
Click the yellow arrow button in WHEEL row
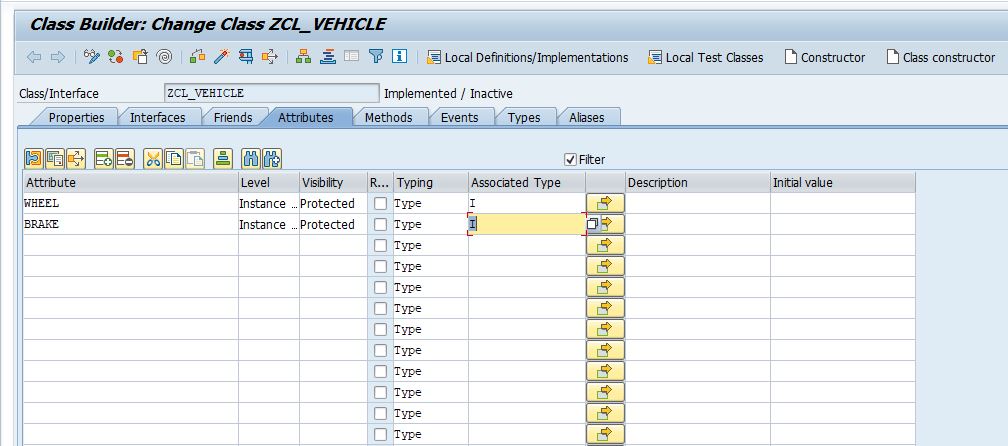pyautogui.click(x=605, y=203)
